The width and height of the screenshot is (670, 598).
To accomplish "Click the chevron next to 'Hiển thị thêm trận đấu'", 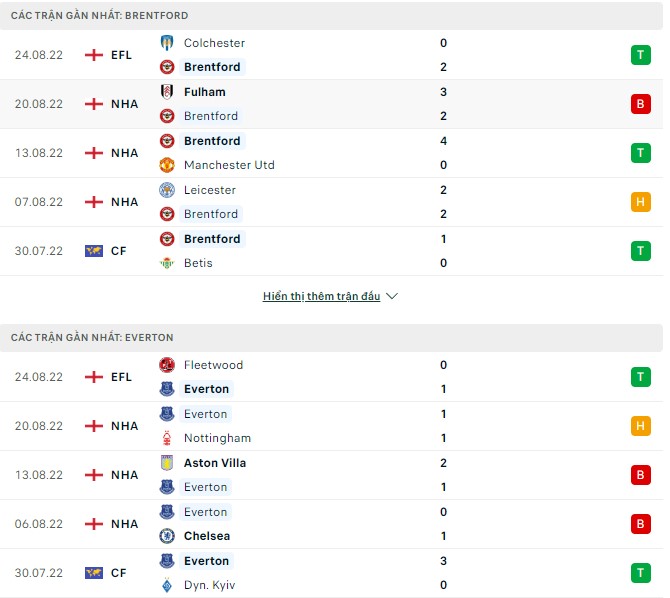I will click(x=392, y=297).
